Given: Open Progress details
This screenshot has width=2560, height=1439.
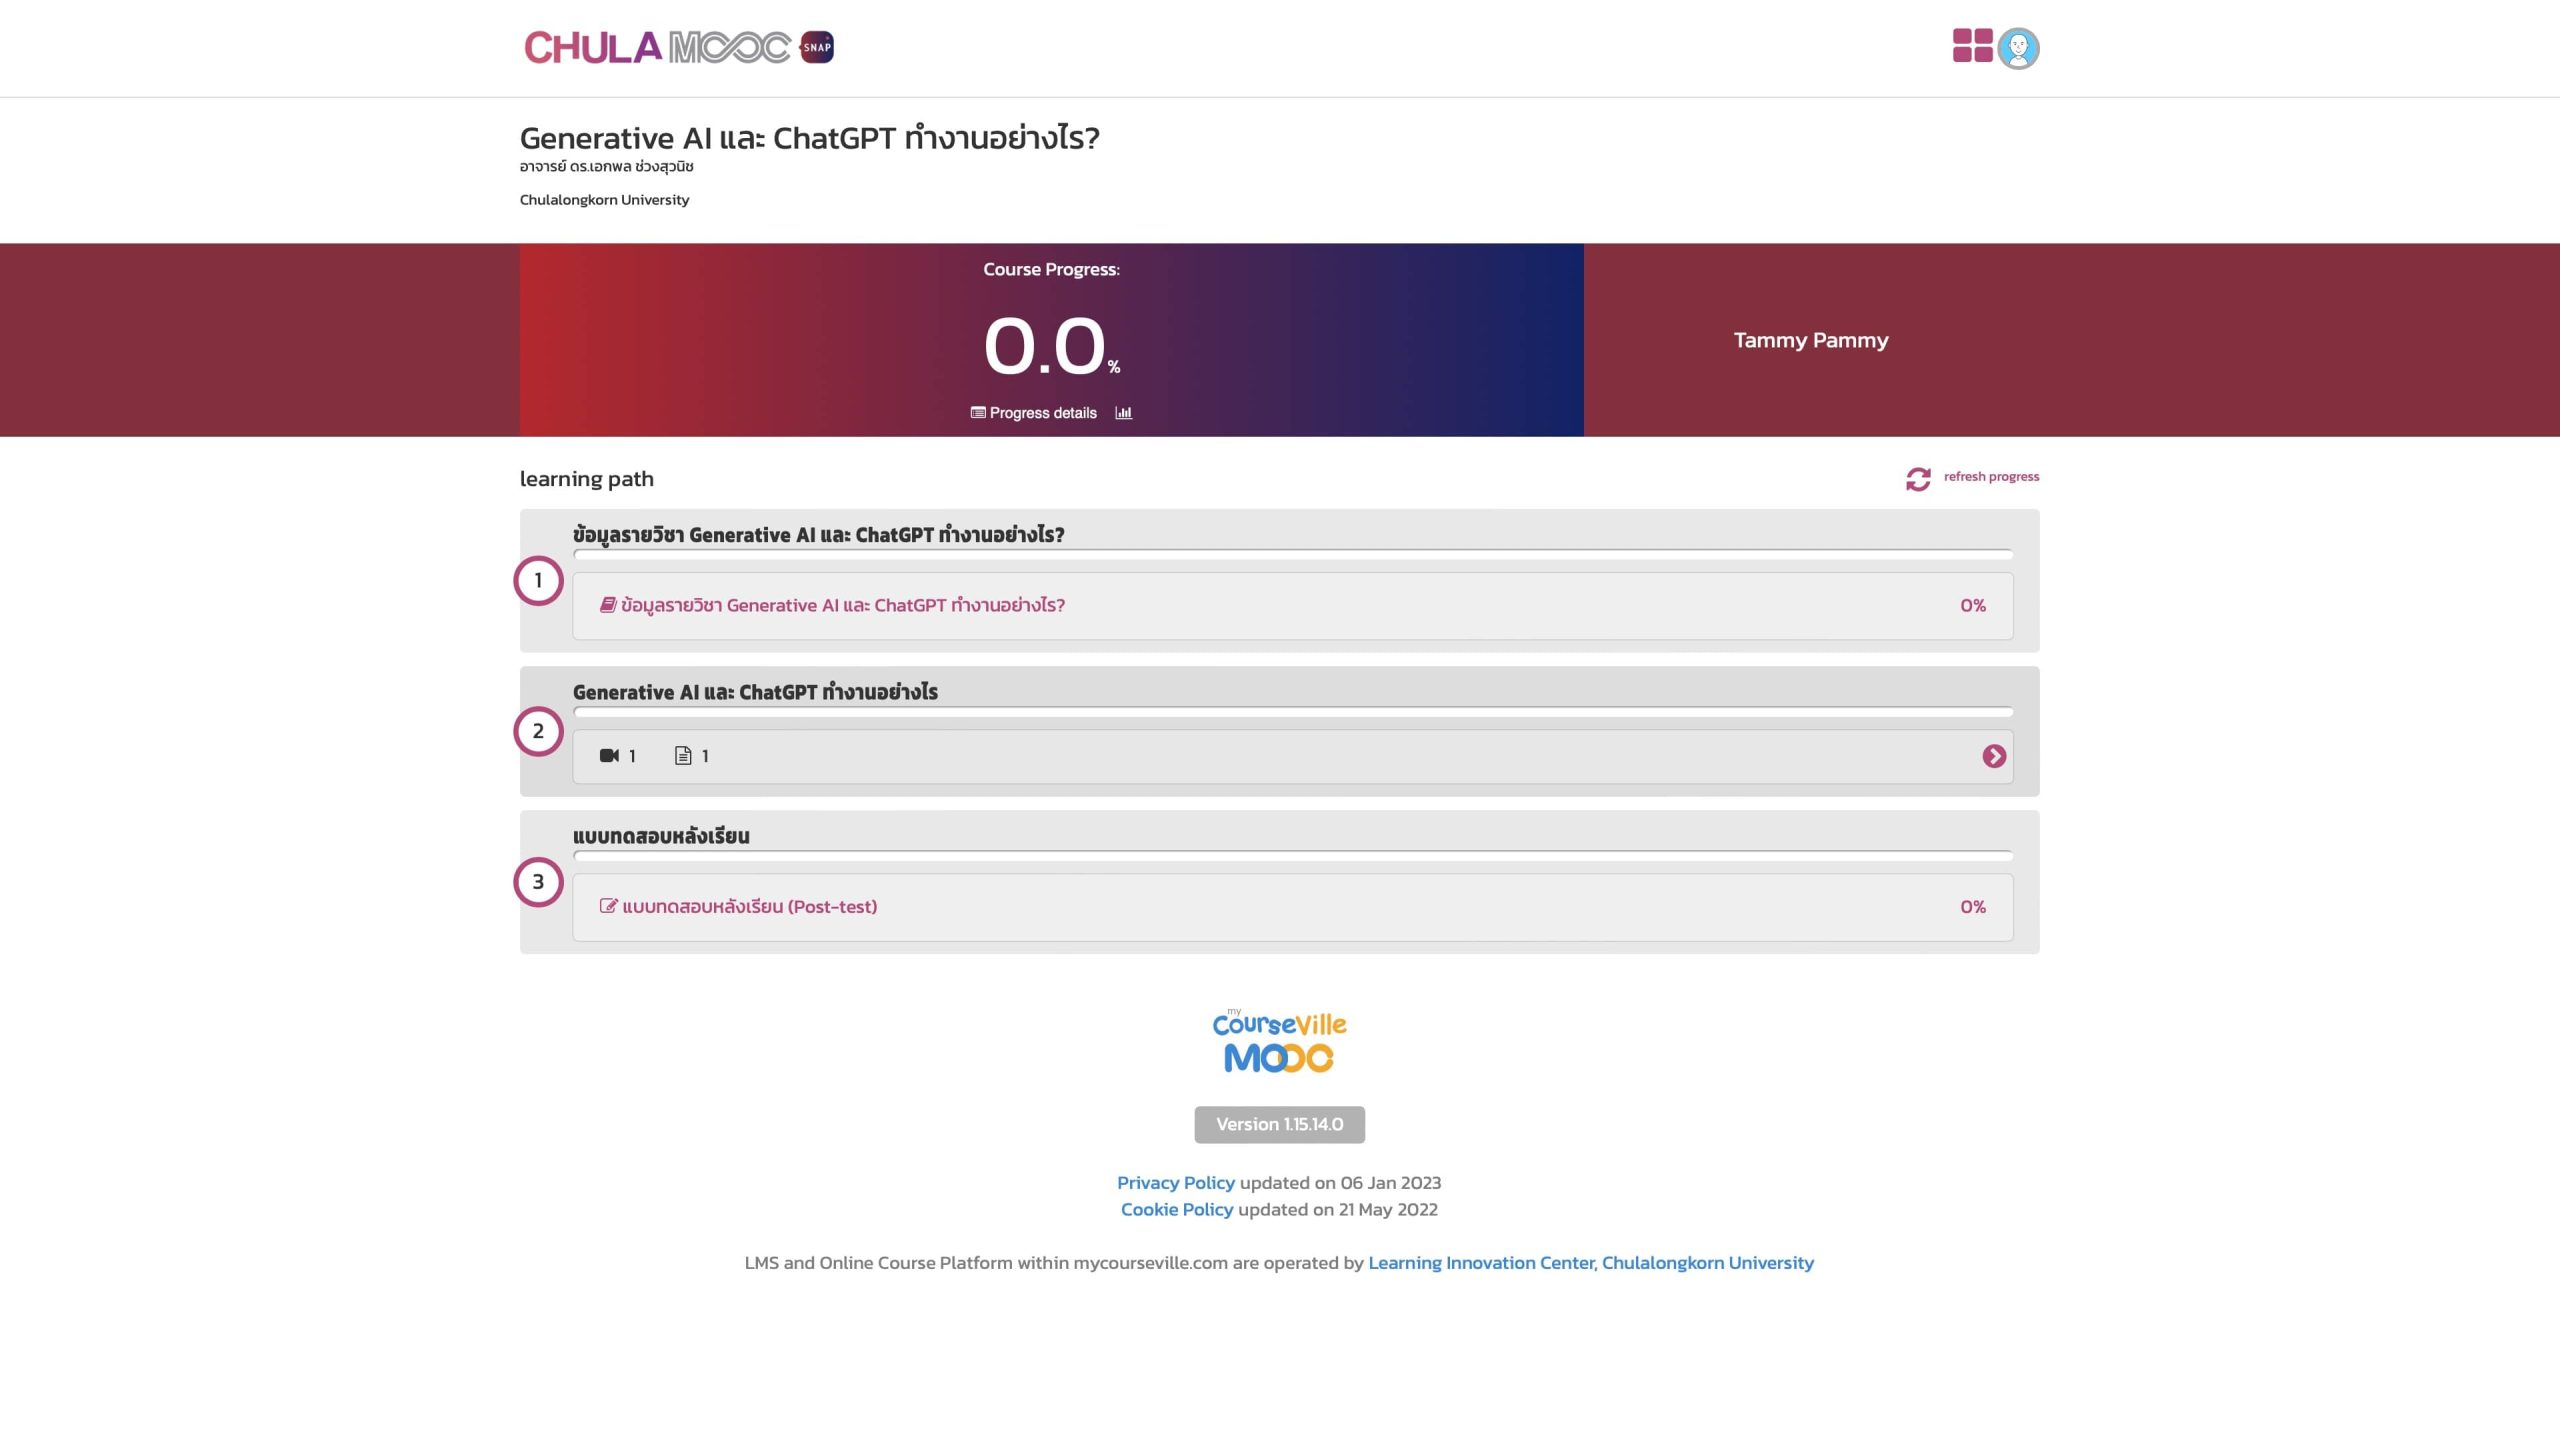Looking at the screenshot, I should [1042, 413].
